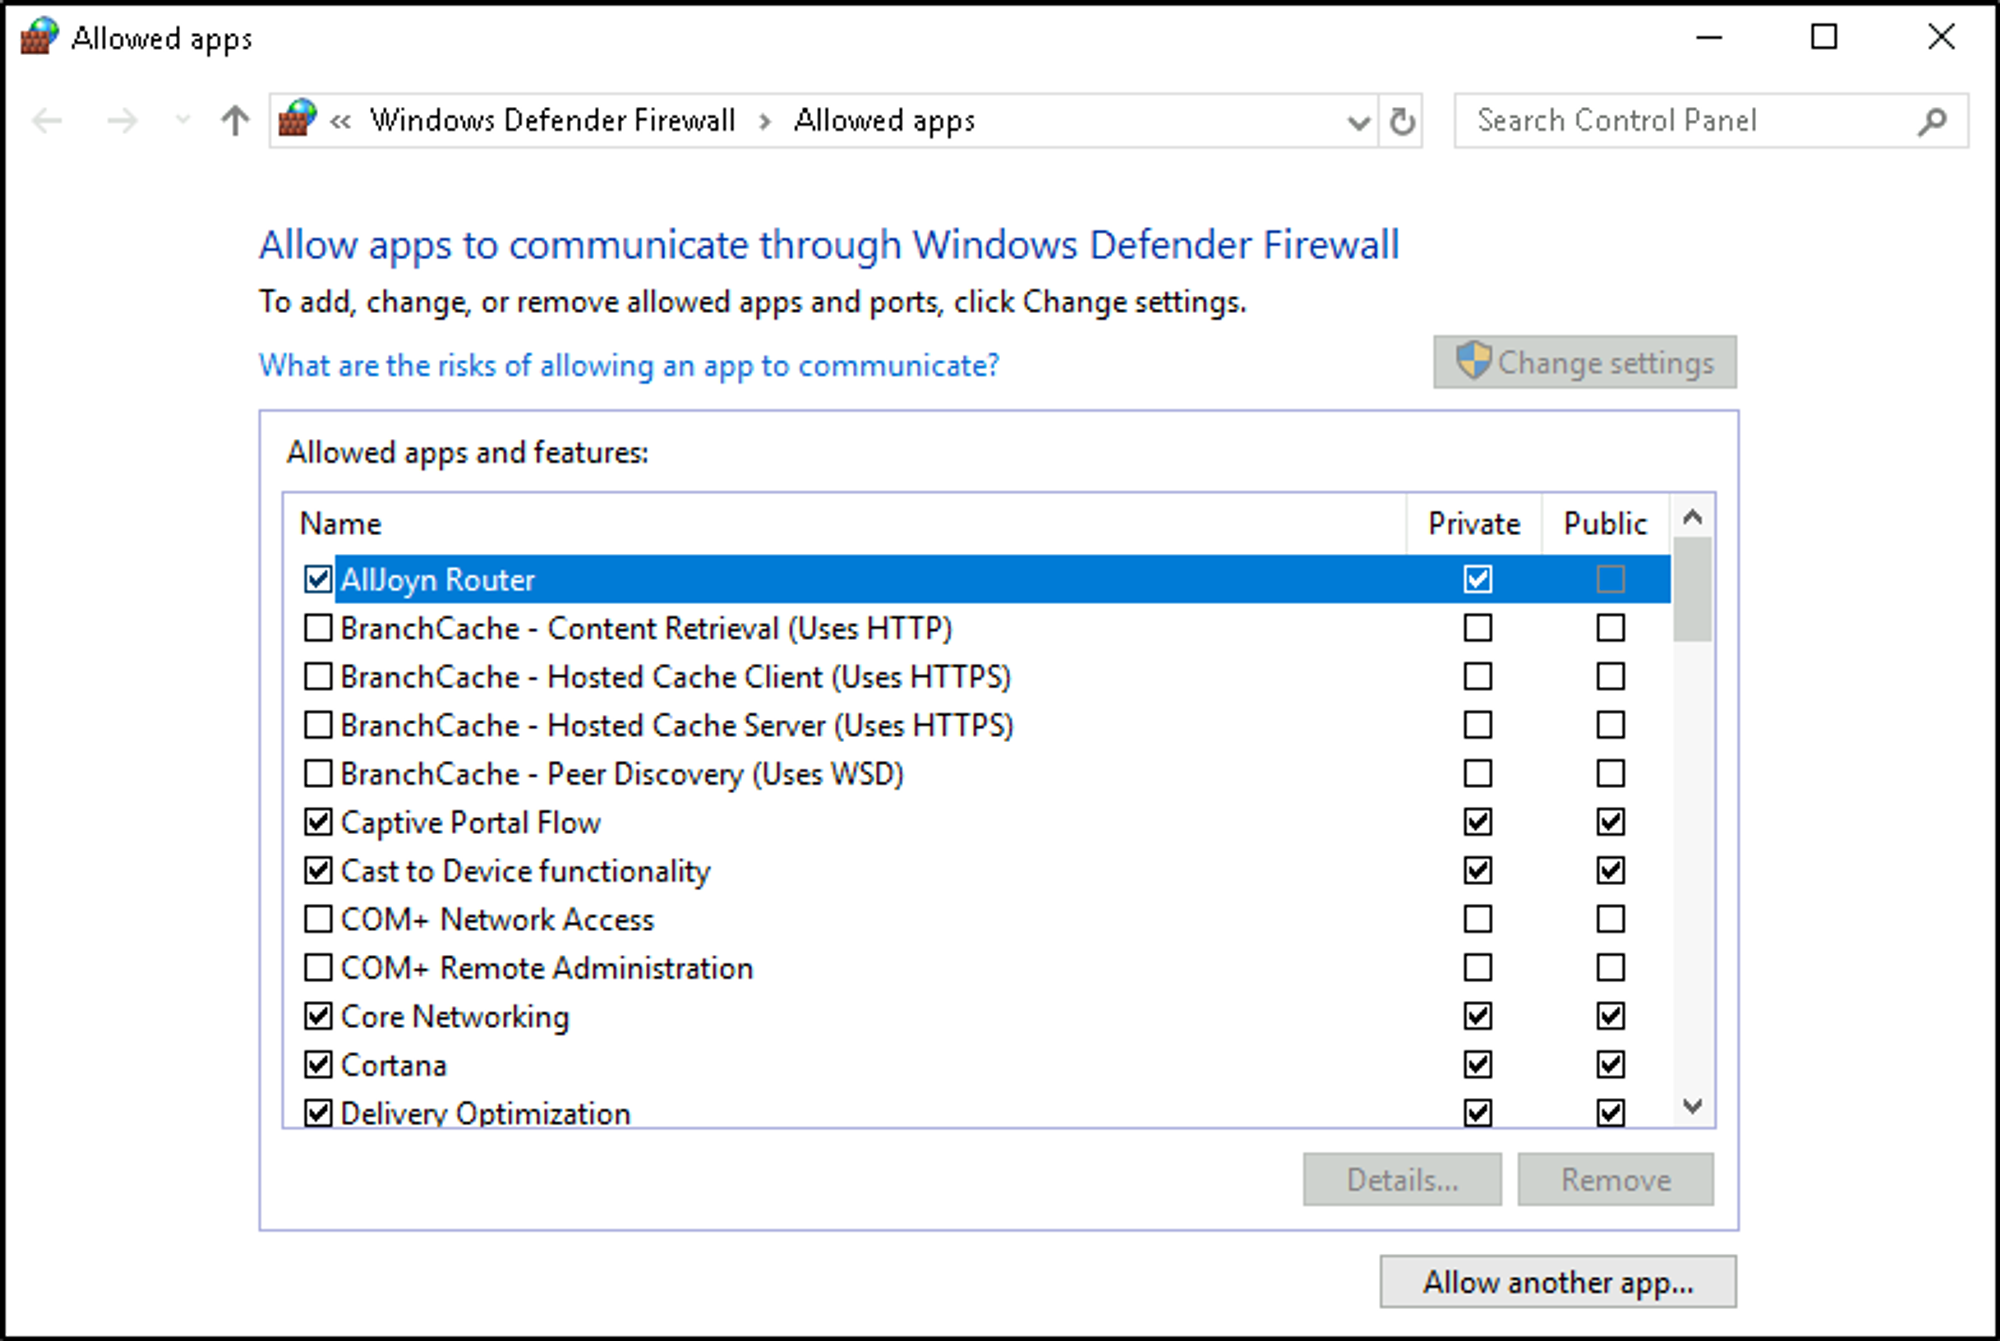Expand the breadcrumb arrow after Windows Defender Firewall
Viewport: 2000px width, 1341px height.
765,122
